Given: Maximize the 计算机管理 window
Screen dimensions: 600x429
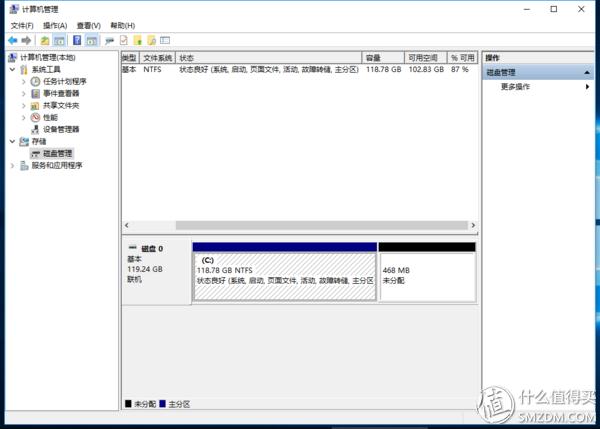Looking at the screenshot, I should click(554, 9).
